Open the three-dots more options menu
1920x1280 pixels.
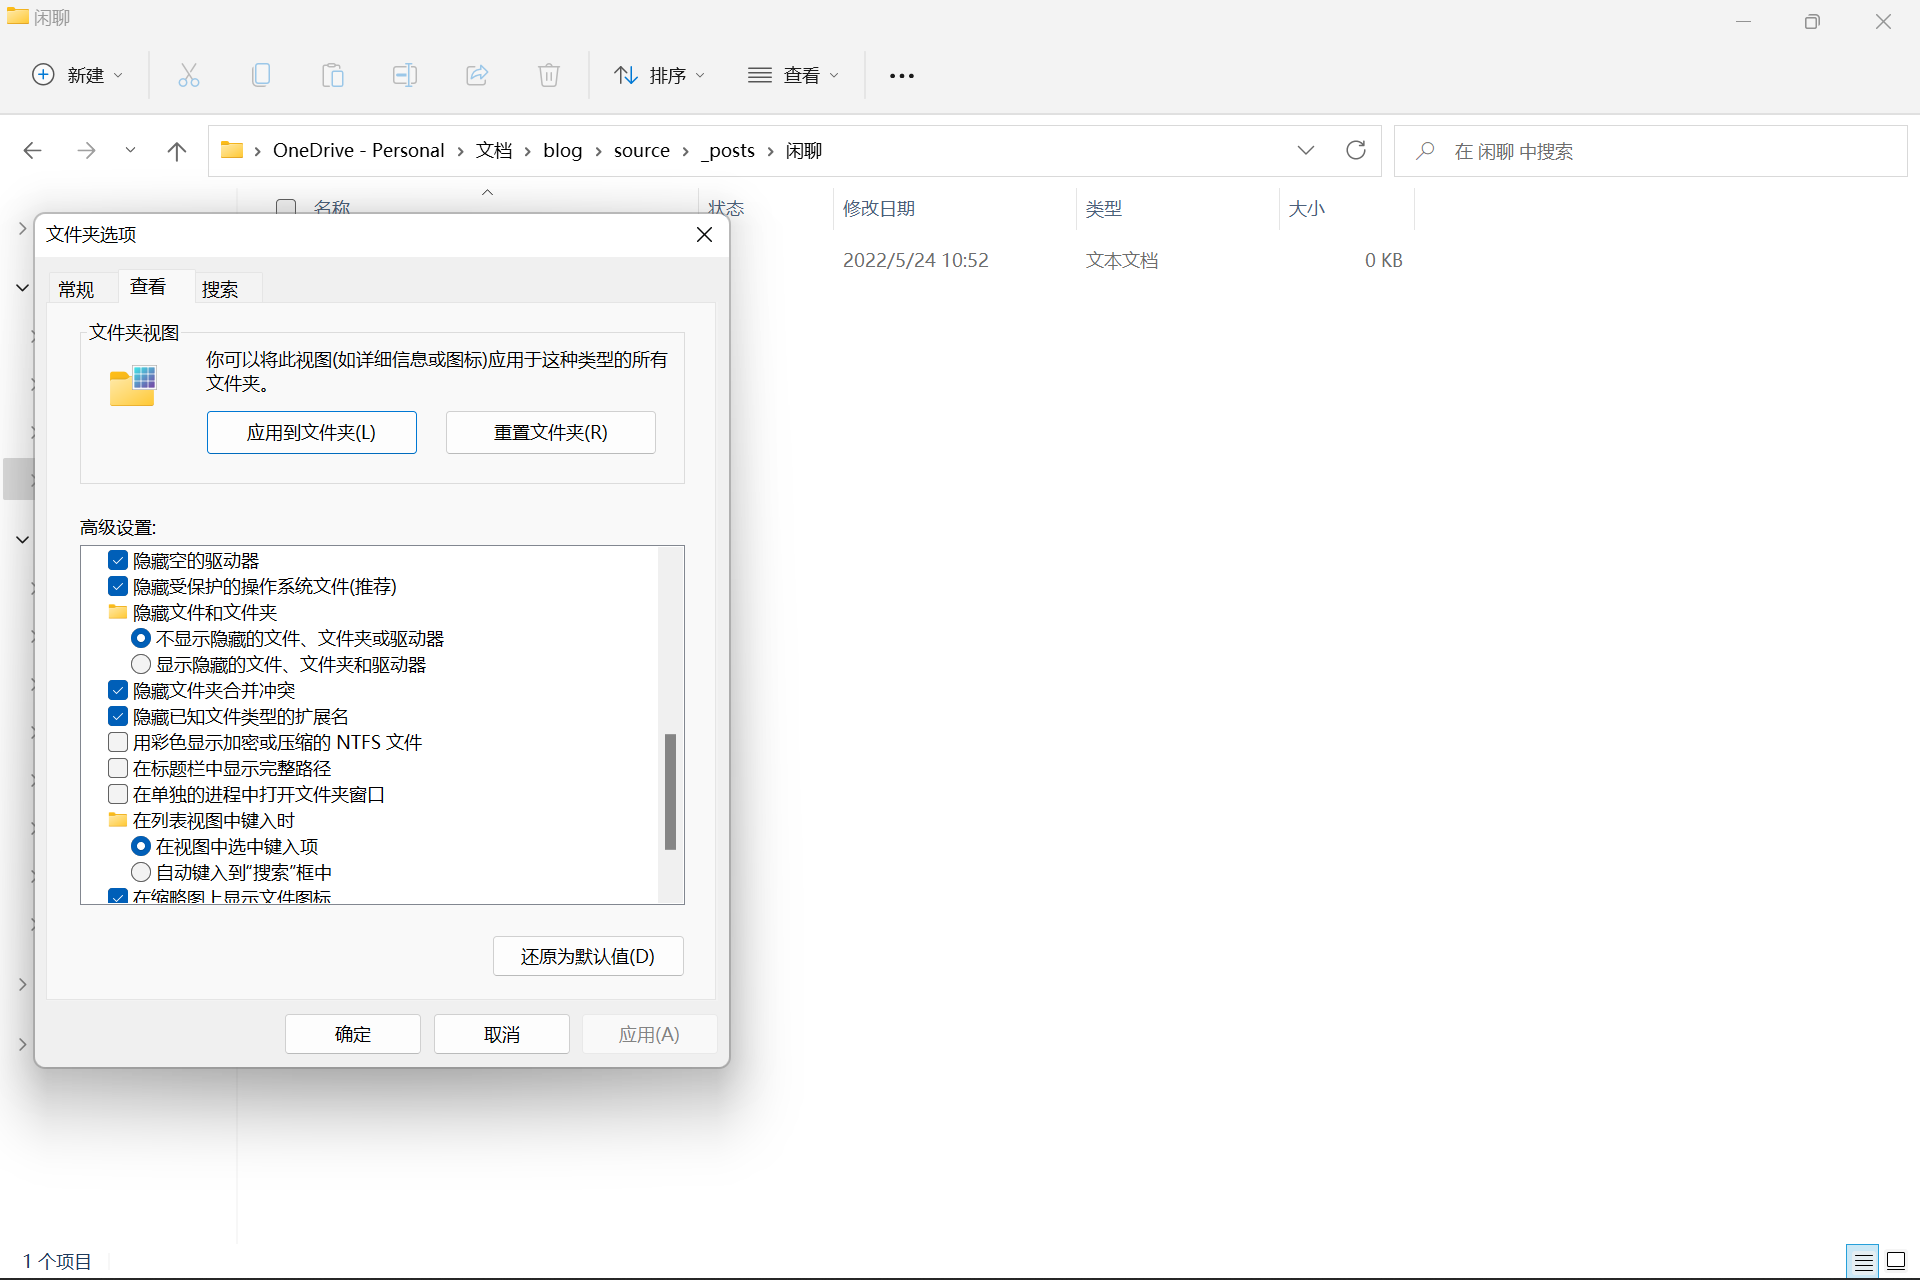(901, 76)
